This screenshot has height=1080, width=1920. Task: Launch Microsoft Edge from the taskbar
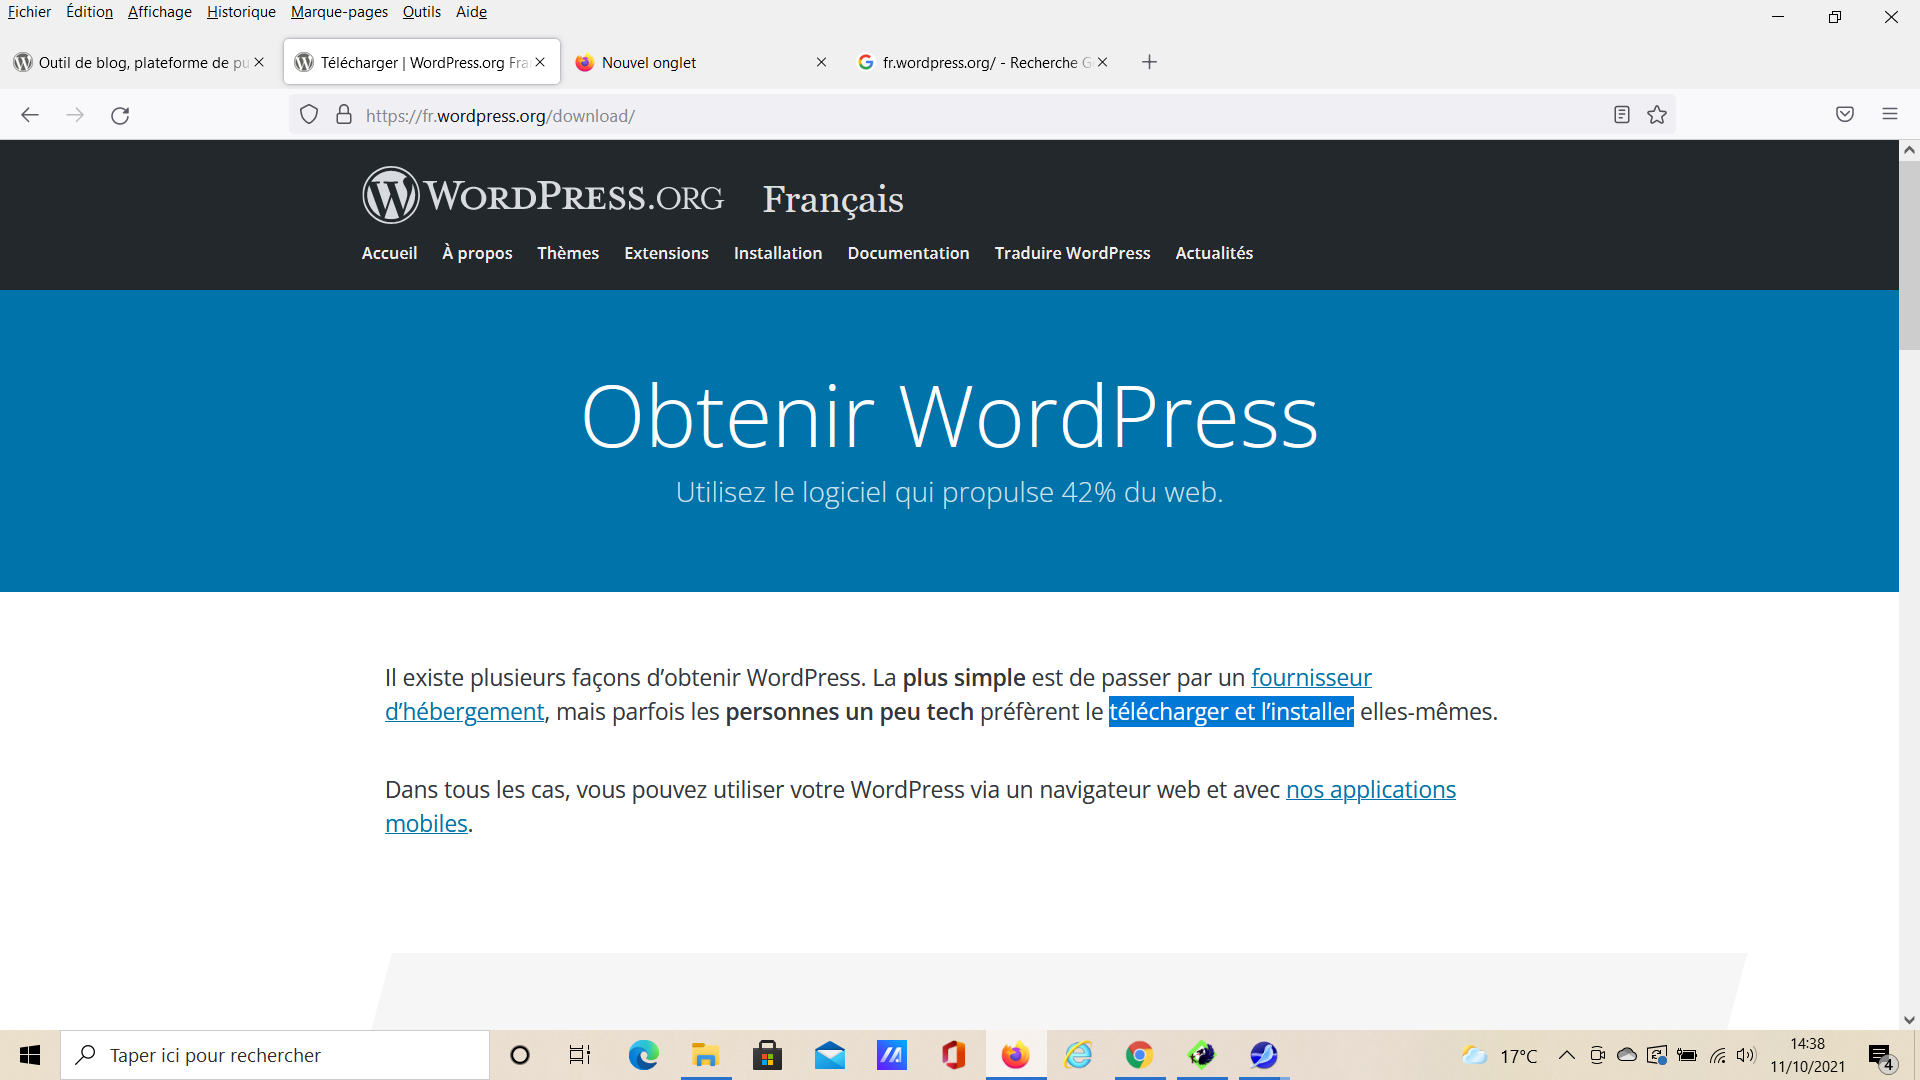pos(643,1055)
